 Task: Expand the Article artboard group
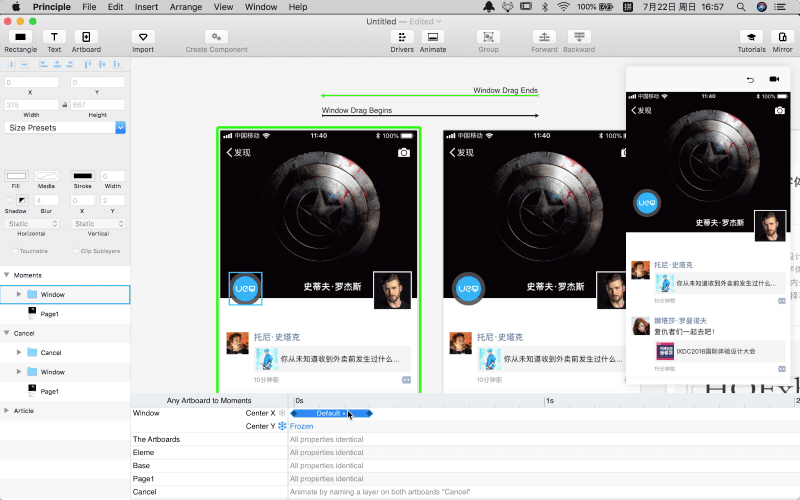(7, 411)
